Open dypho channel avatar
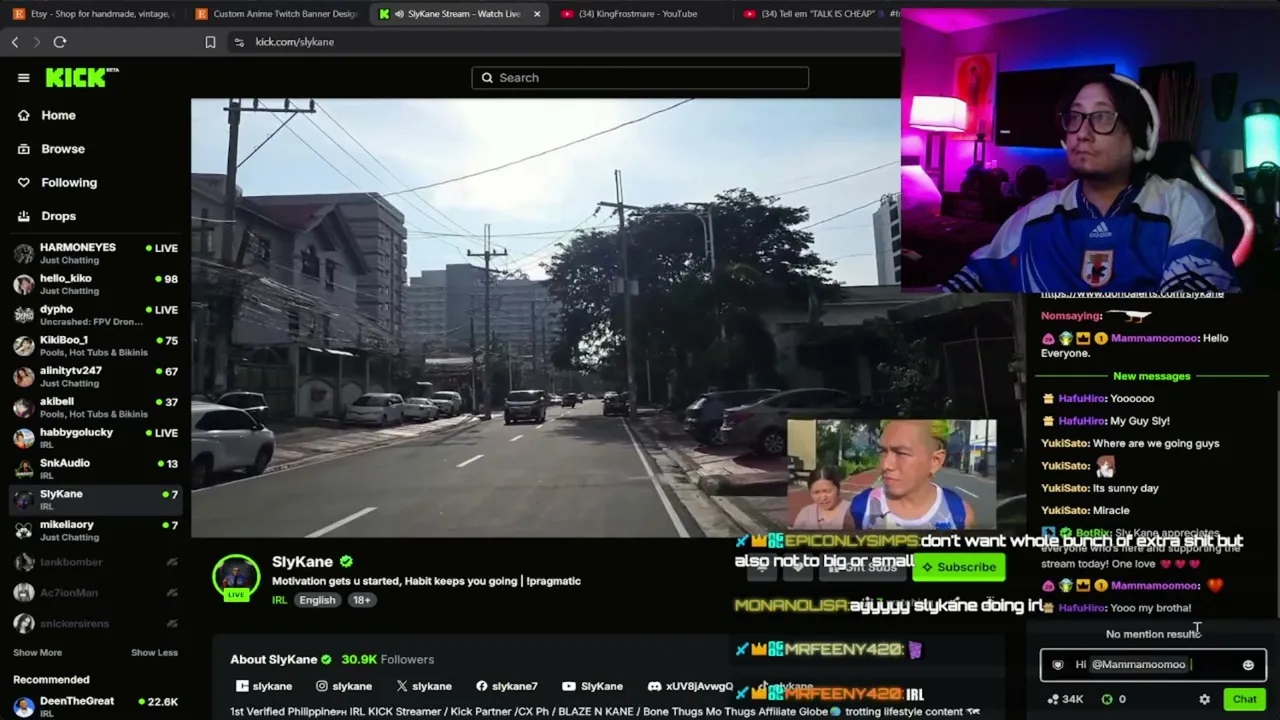Screen dimensions: 1280x720 click(x=23, y=315)
